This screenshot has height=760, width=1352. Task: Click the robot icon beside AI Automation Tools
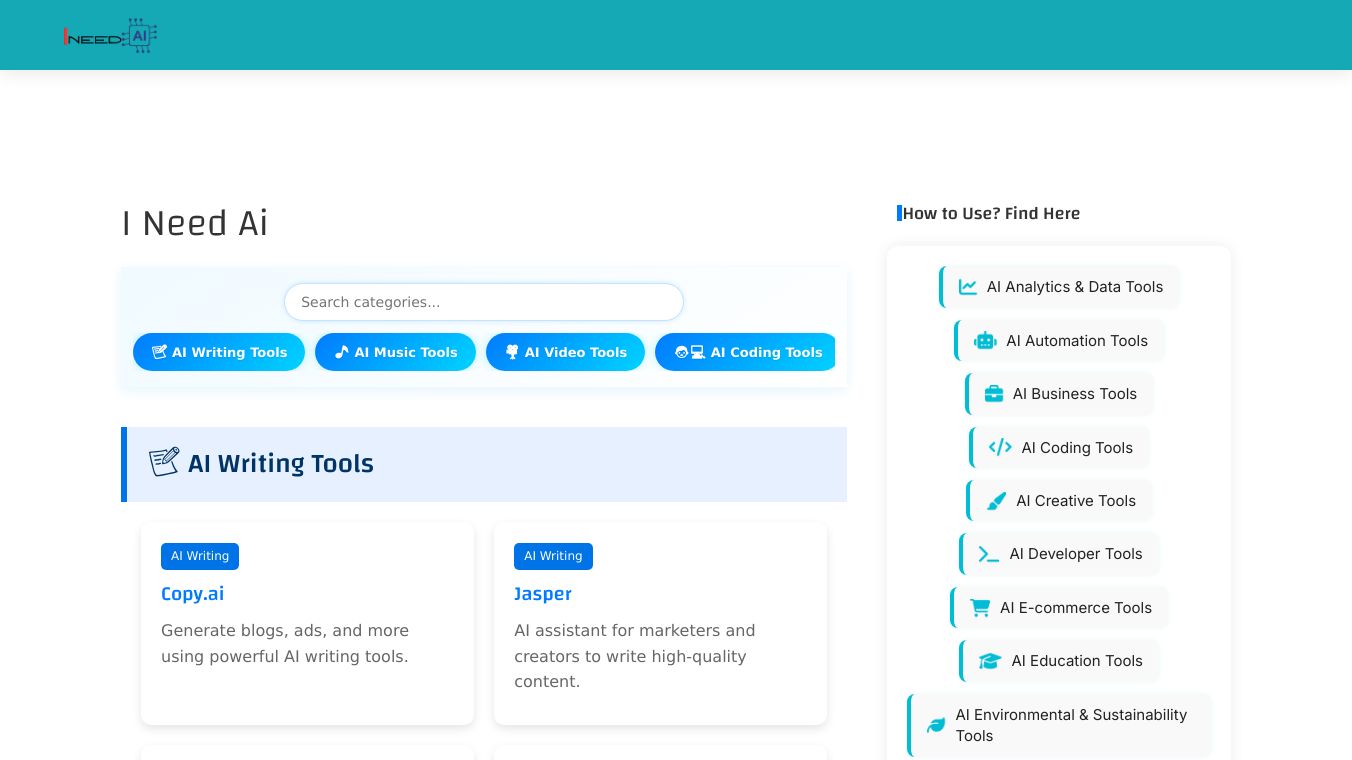pyautogui.click(x=985, y=341)
